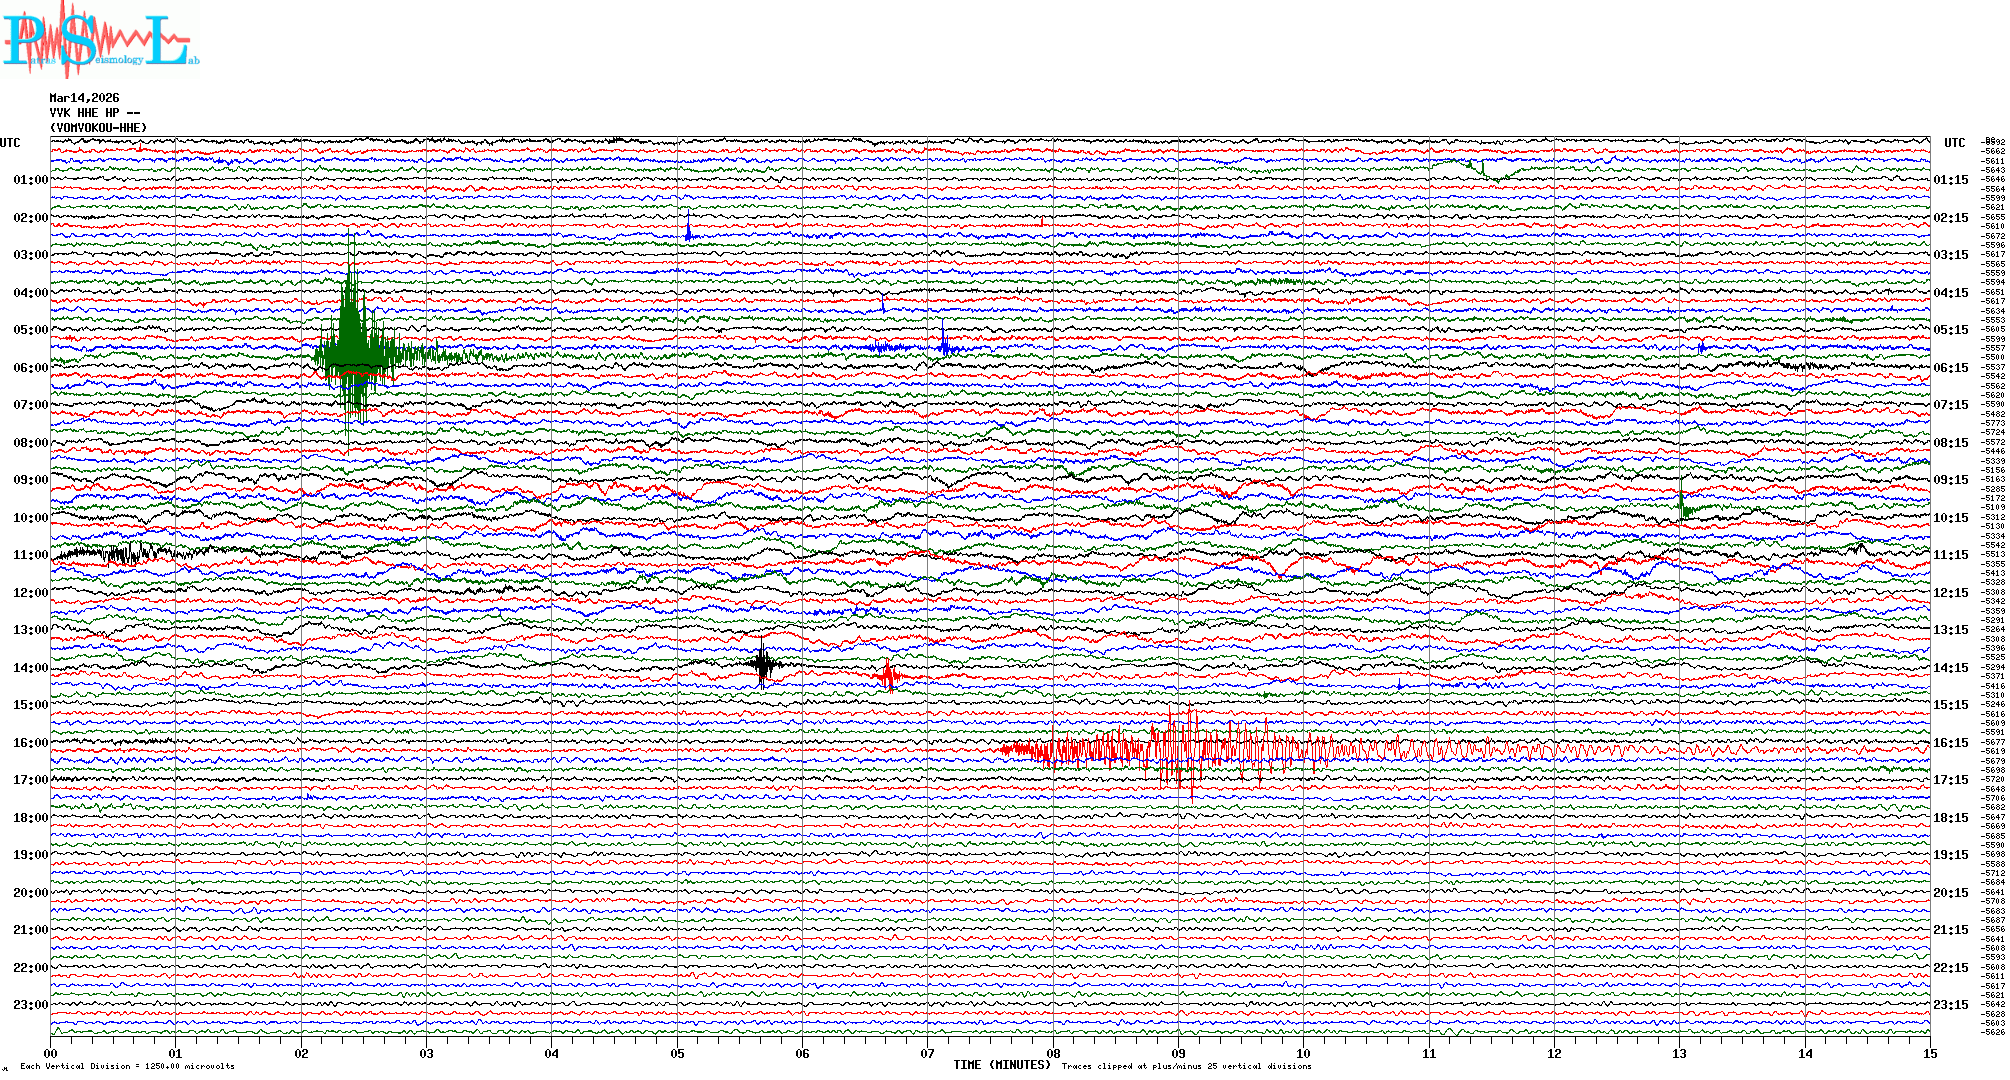Click the black seismic spike near 14:00
The image size is (2010, 1080).
click(x=763, y=663)
